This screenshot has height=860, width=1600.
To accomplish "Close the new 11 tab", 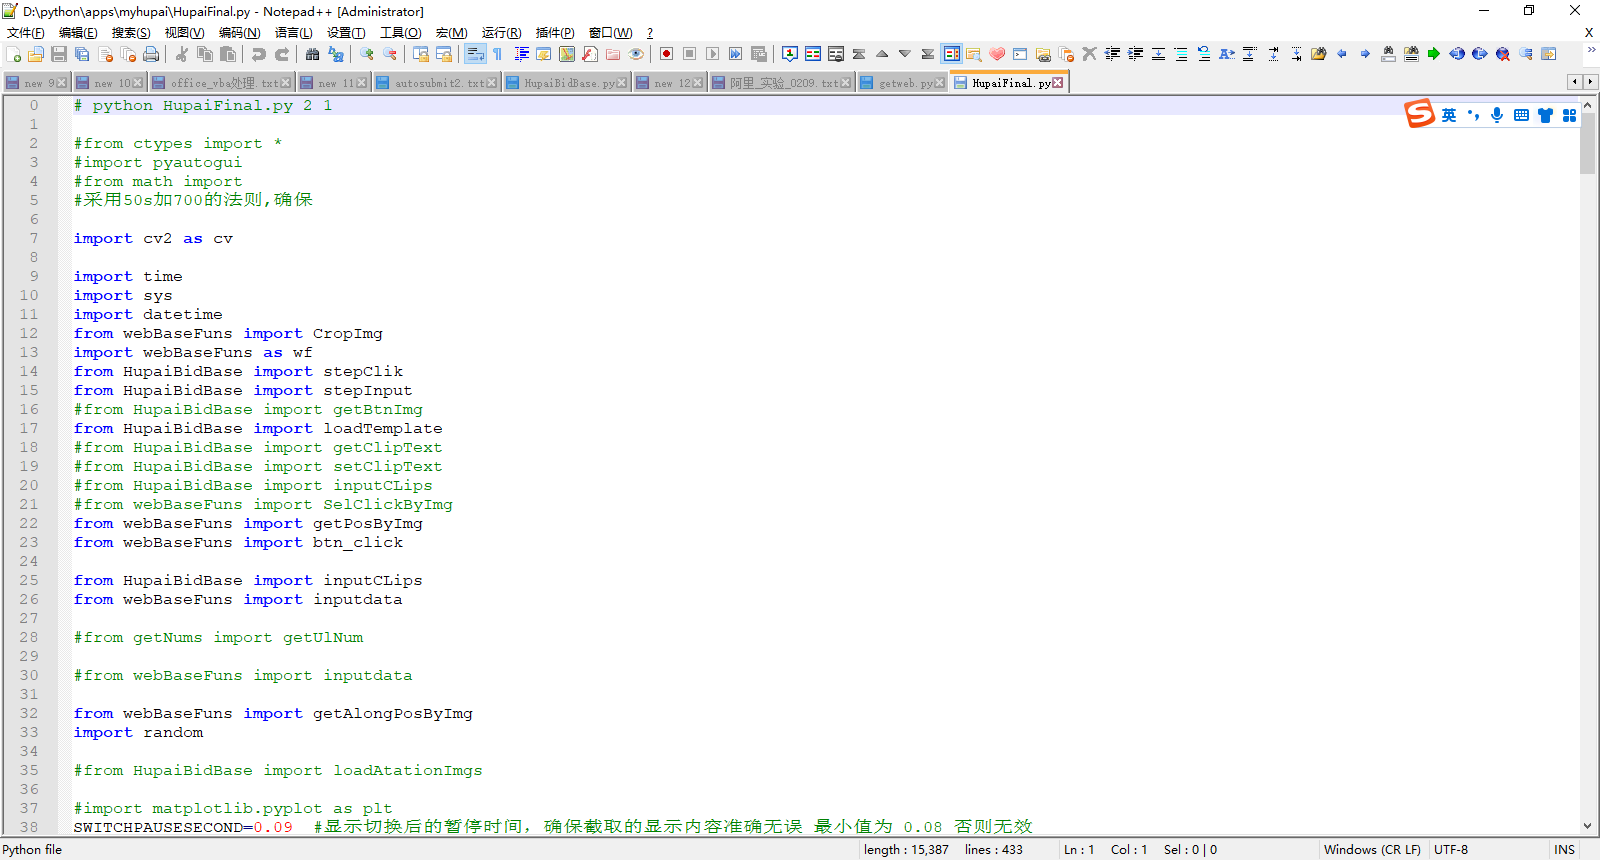I will 362,83.
